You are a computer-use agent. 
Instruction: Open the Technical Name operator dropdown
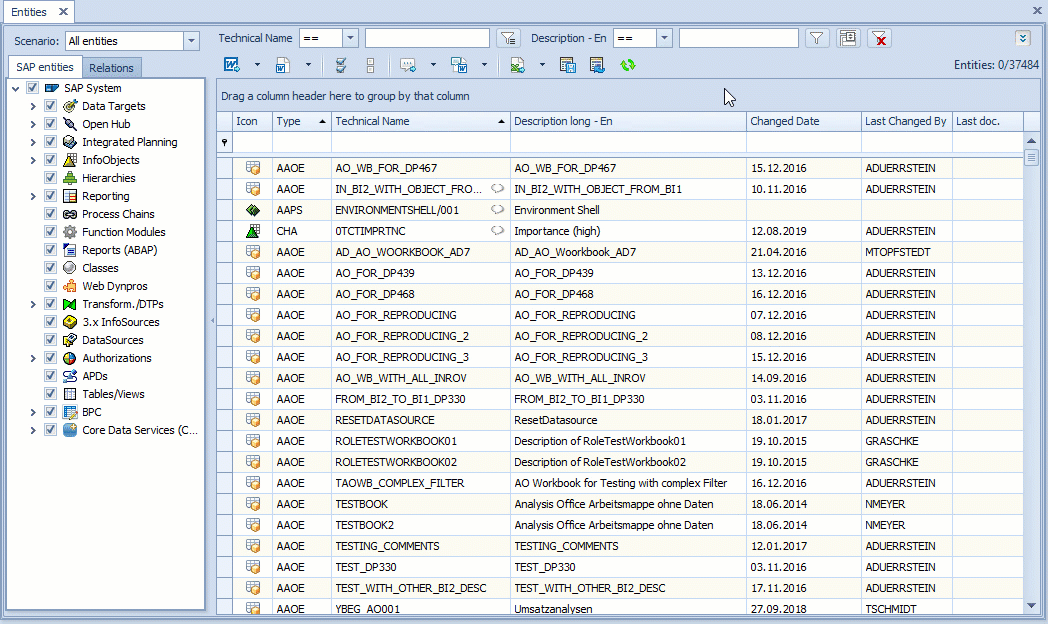click(350, 39)
